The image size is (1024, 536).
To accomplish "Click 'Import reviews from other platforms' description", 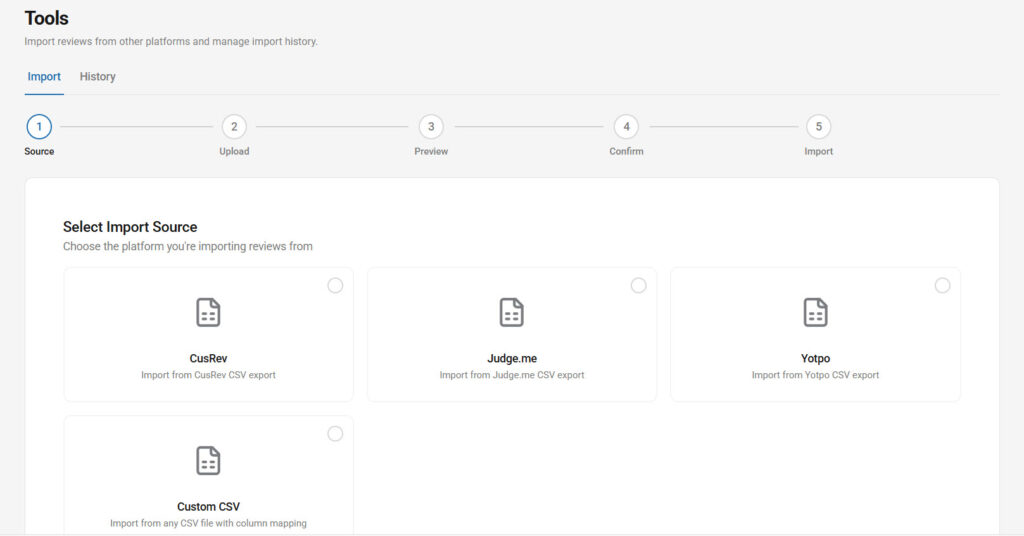I will pyautogui.click(x=171, y=41).
